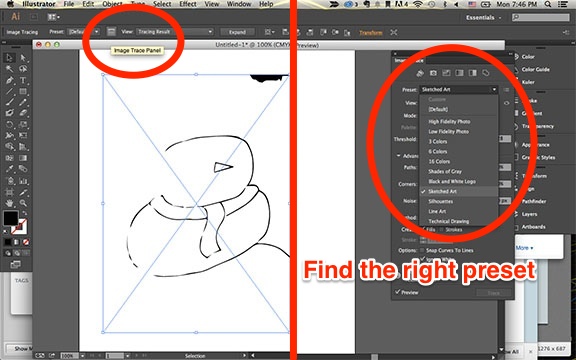
Task: Open the arrange documents dropdown
Action: point(54,17)
